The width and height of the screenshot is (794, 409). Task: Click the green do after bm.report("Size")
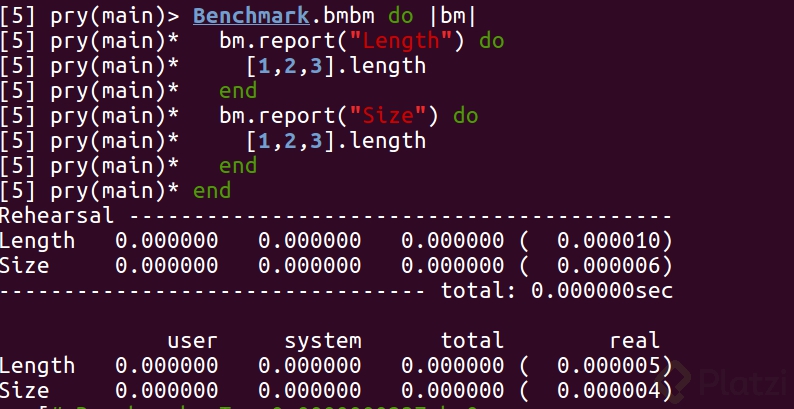(465, 116)
